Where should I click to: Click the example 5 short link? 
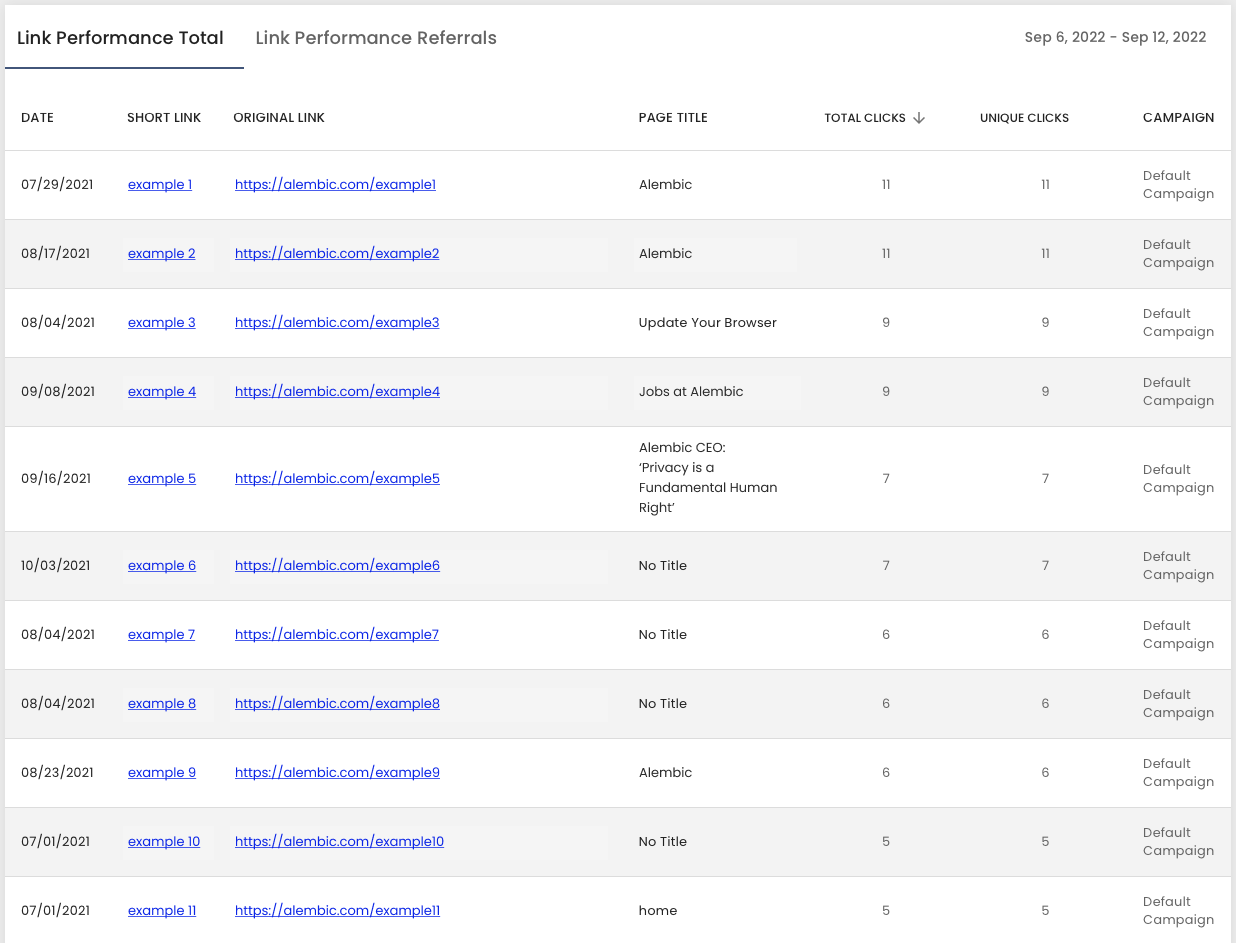(x=162, y=479)
